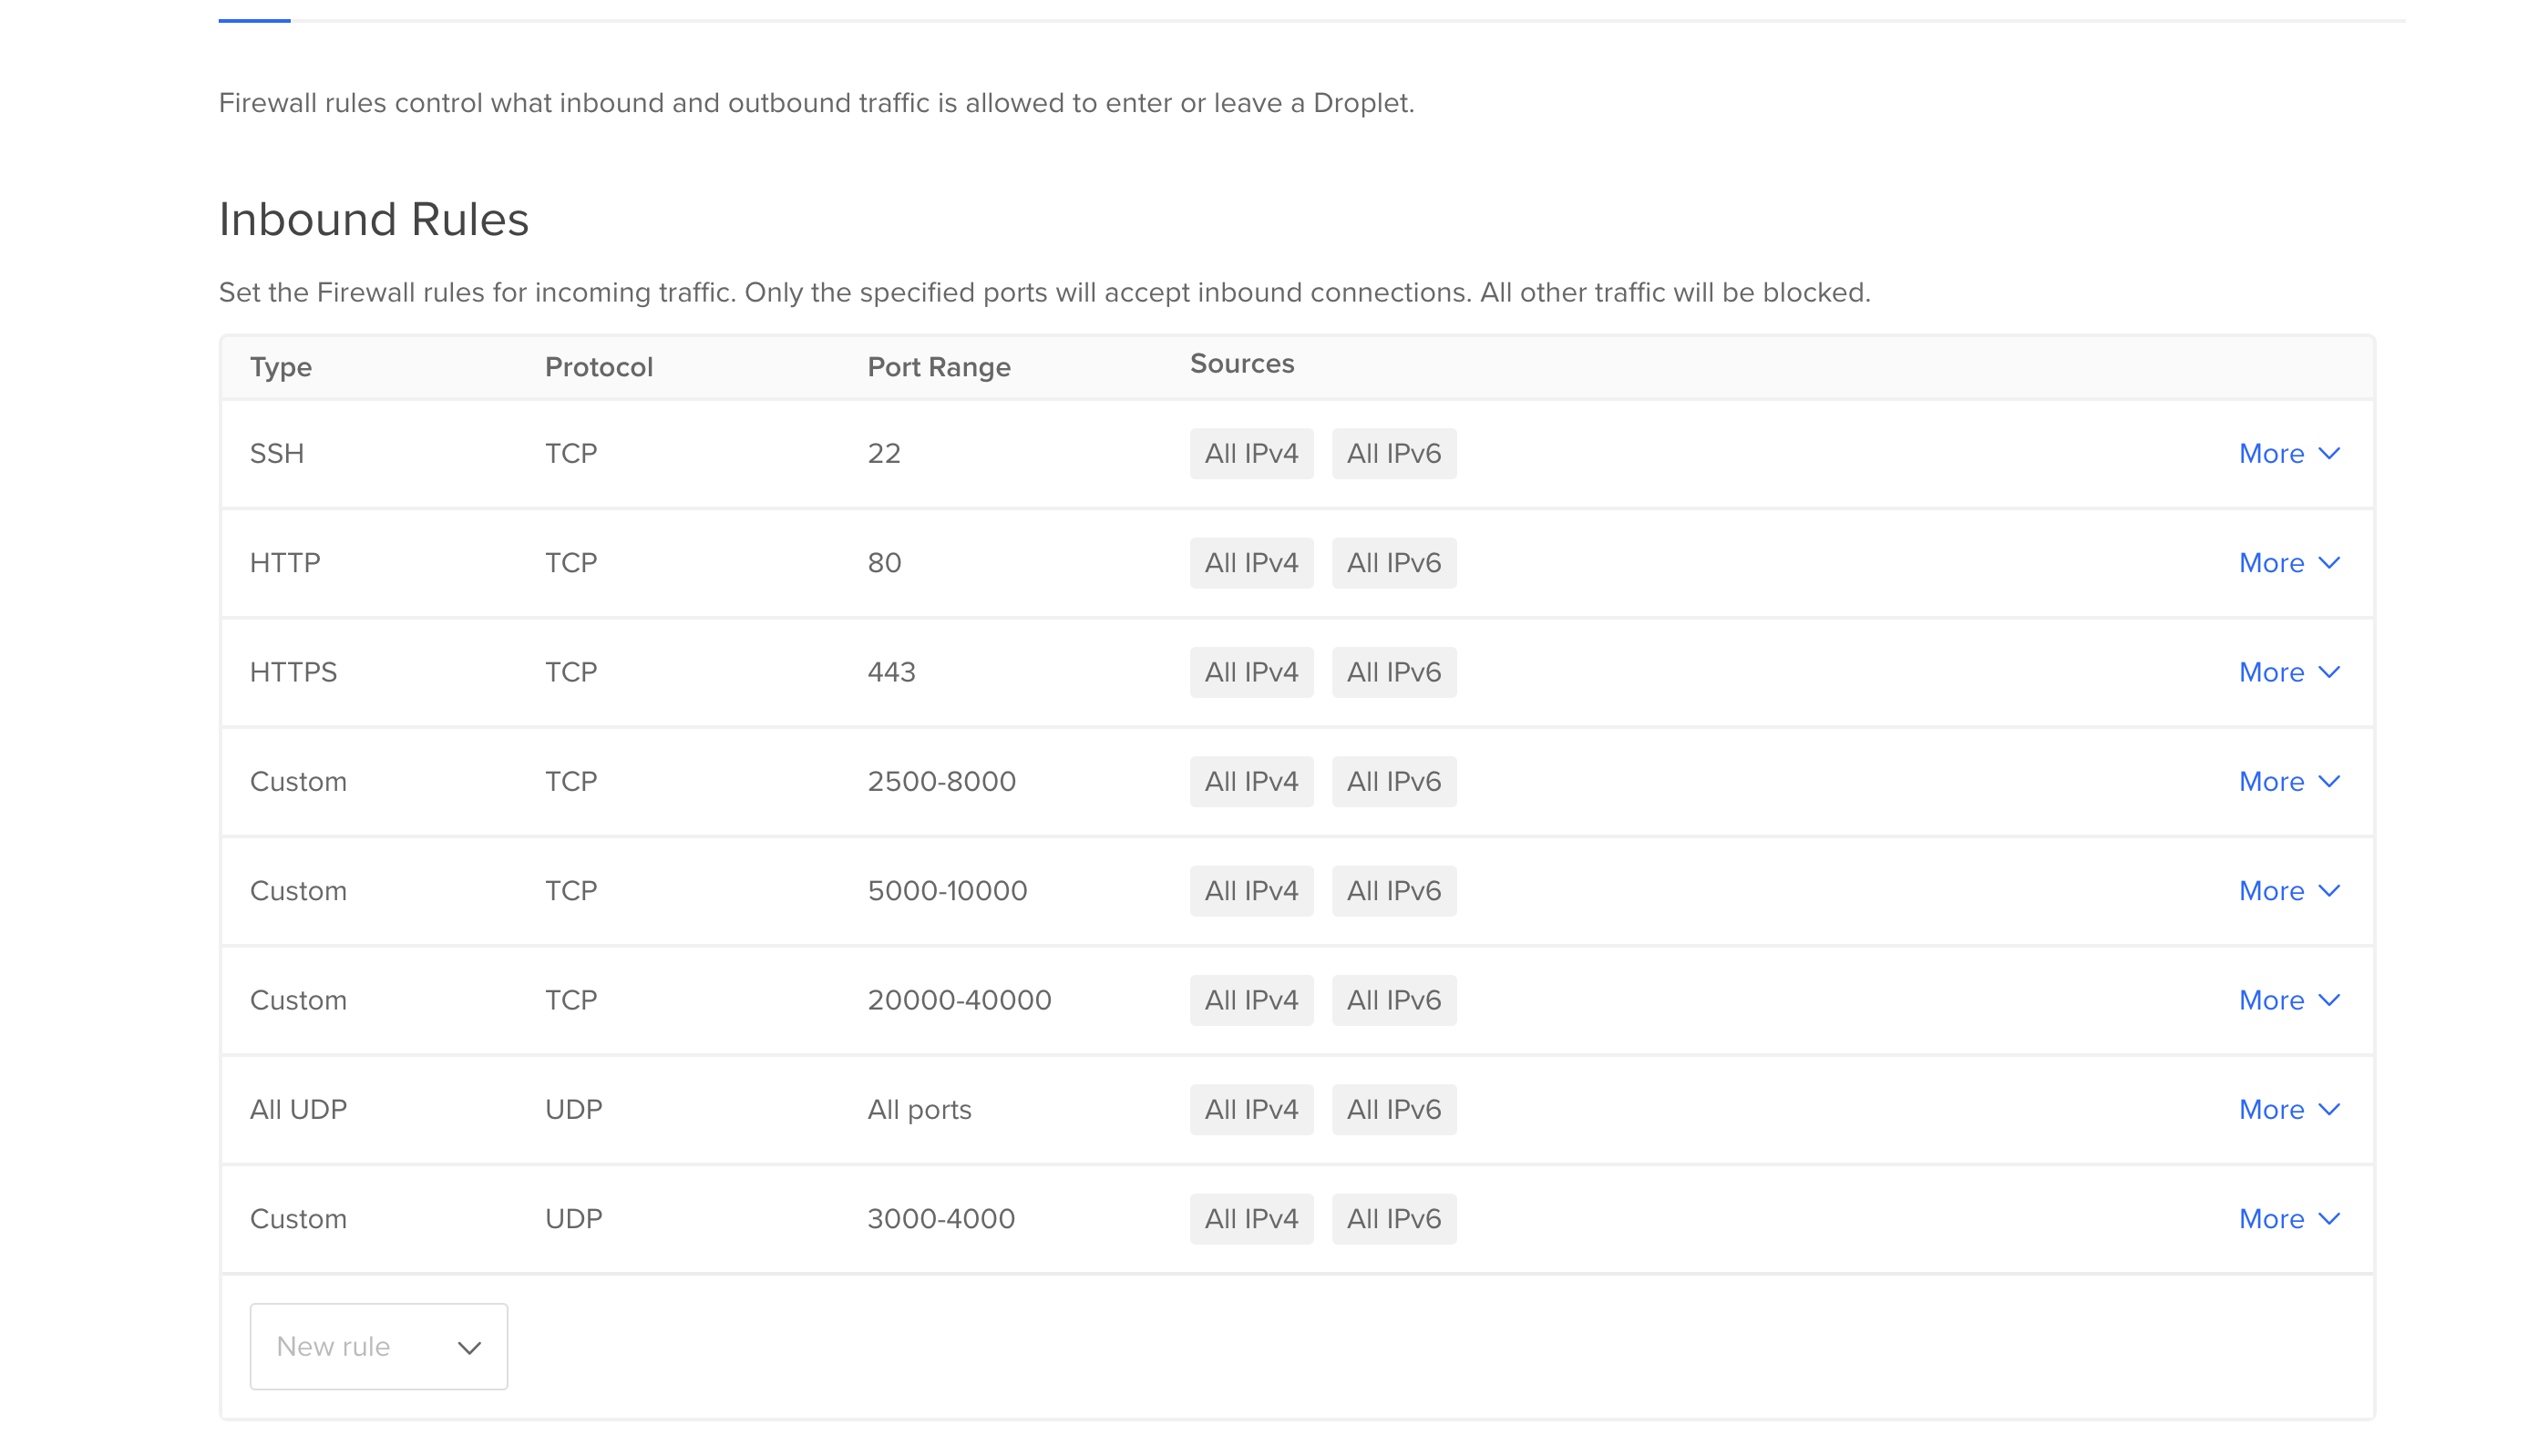Remove the All IPv4 source from the SSH rule
Screen dimensions: 2528x1456
[1251, 453]
